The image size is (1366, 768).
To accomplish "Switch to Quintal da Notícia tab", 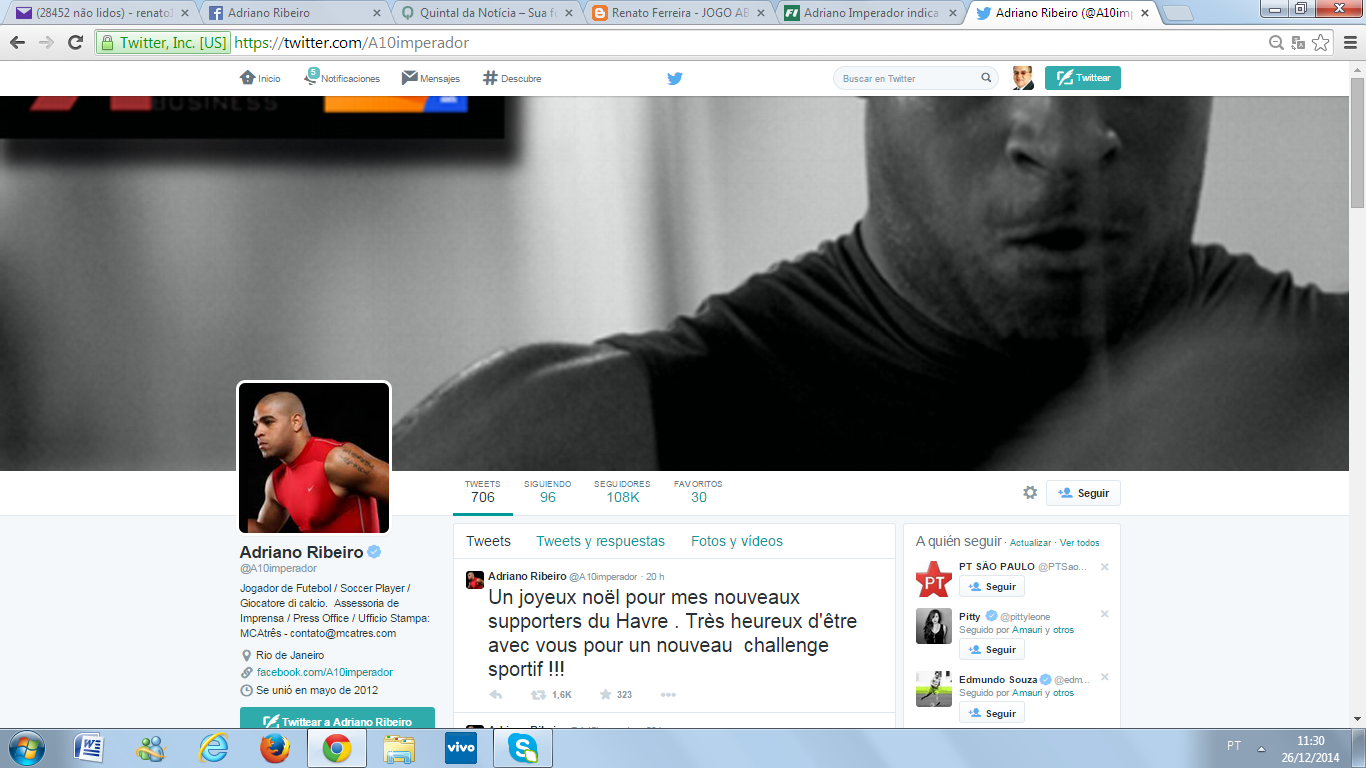I will (x=487, y=13).
